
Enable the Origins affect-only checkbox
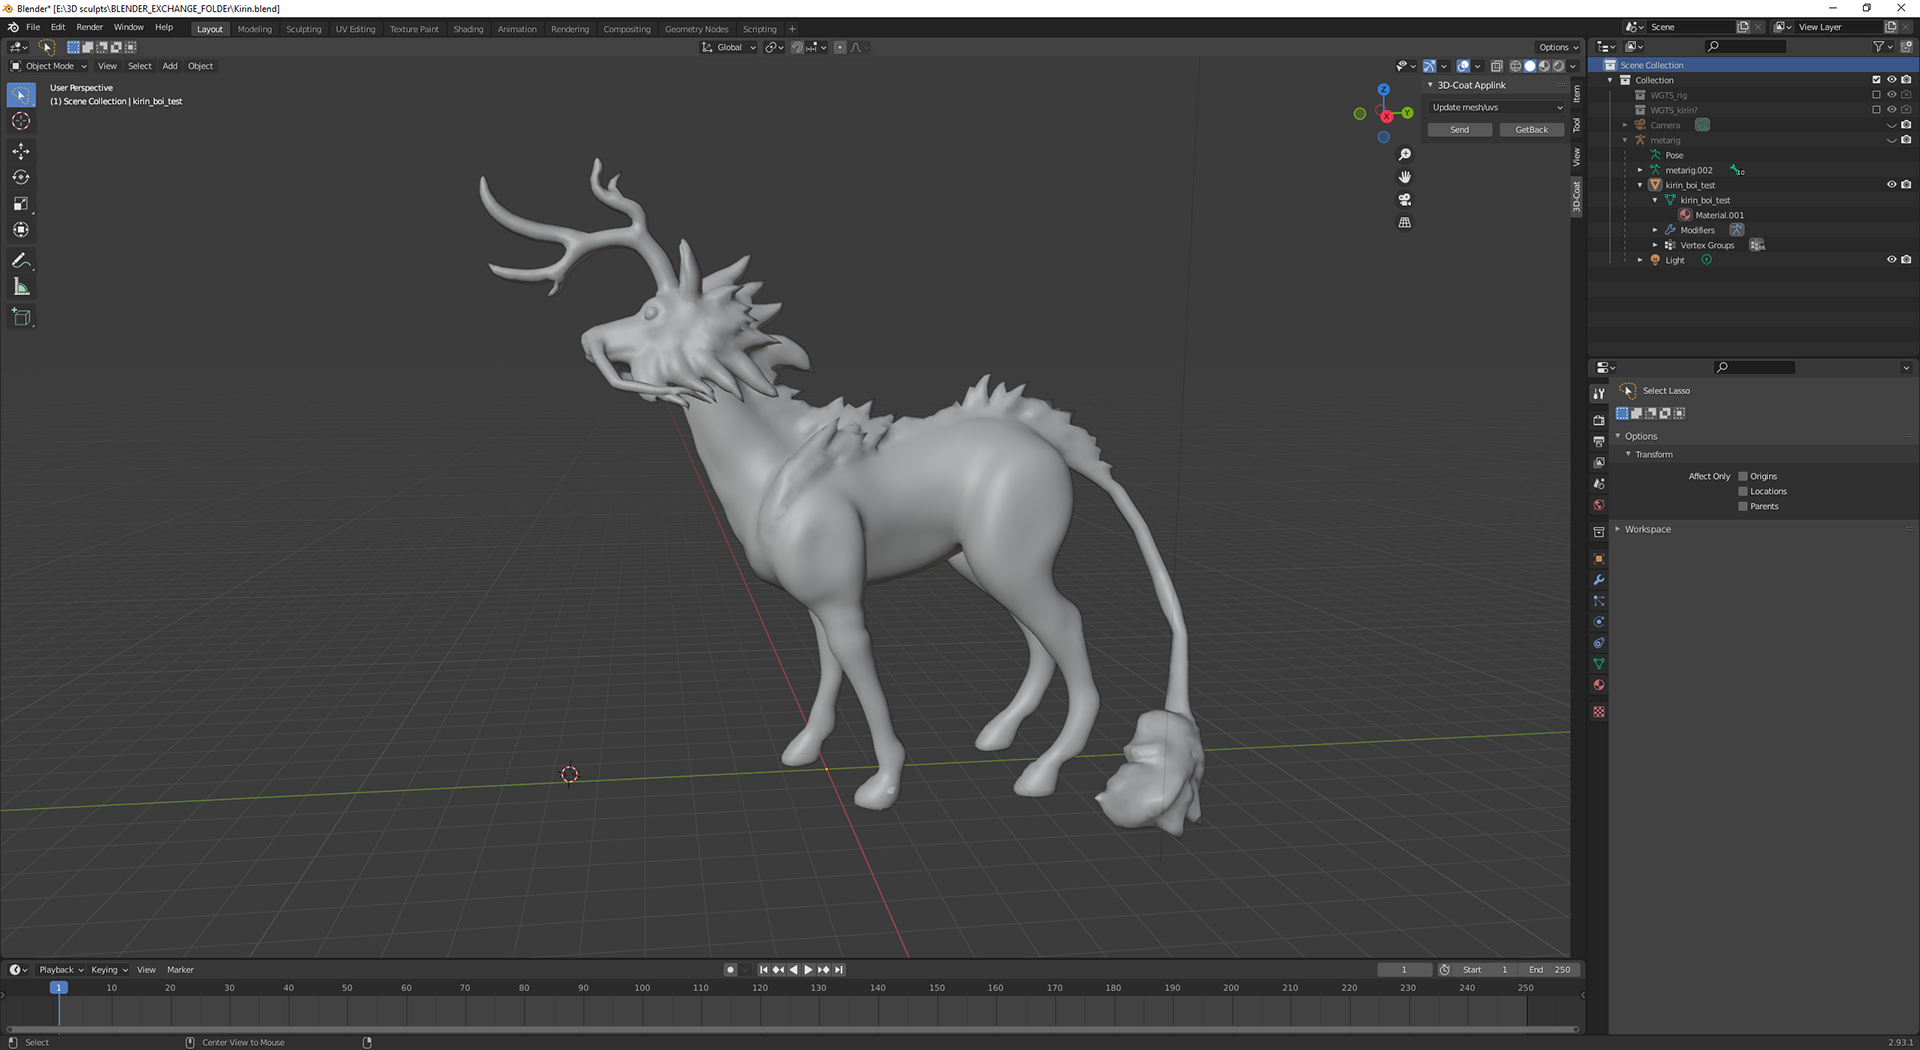(1743, 476)
